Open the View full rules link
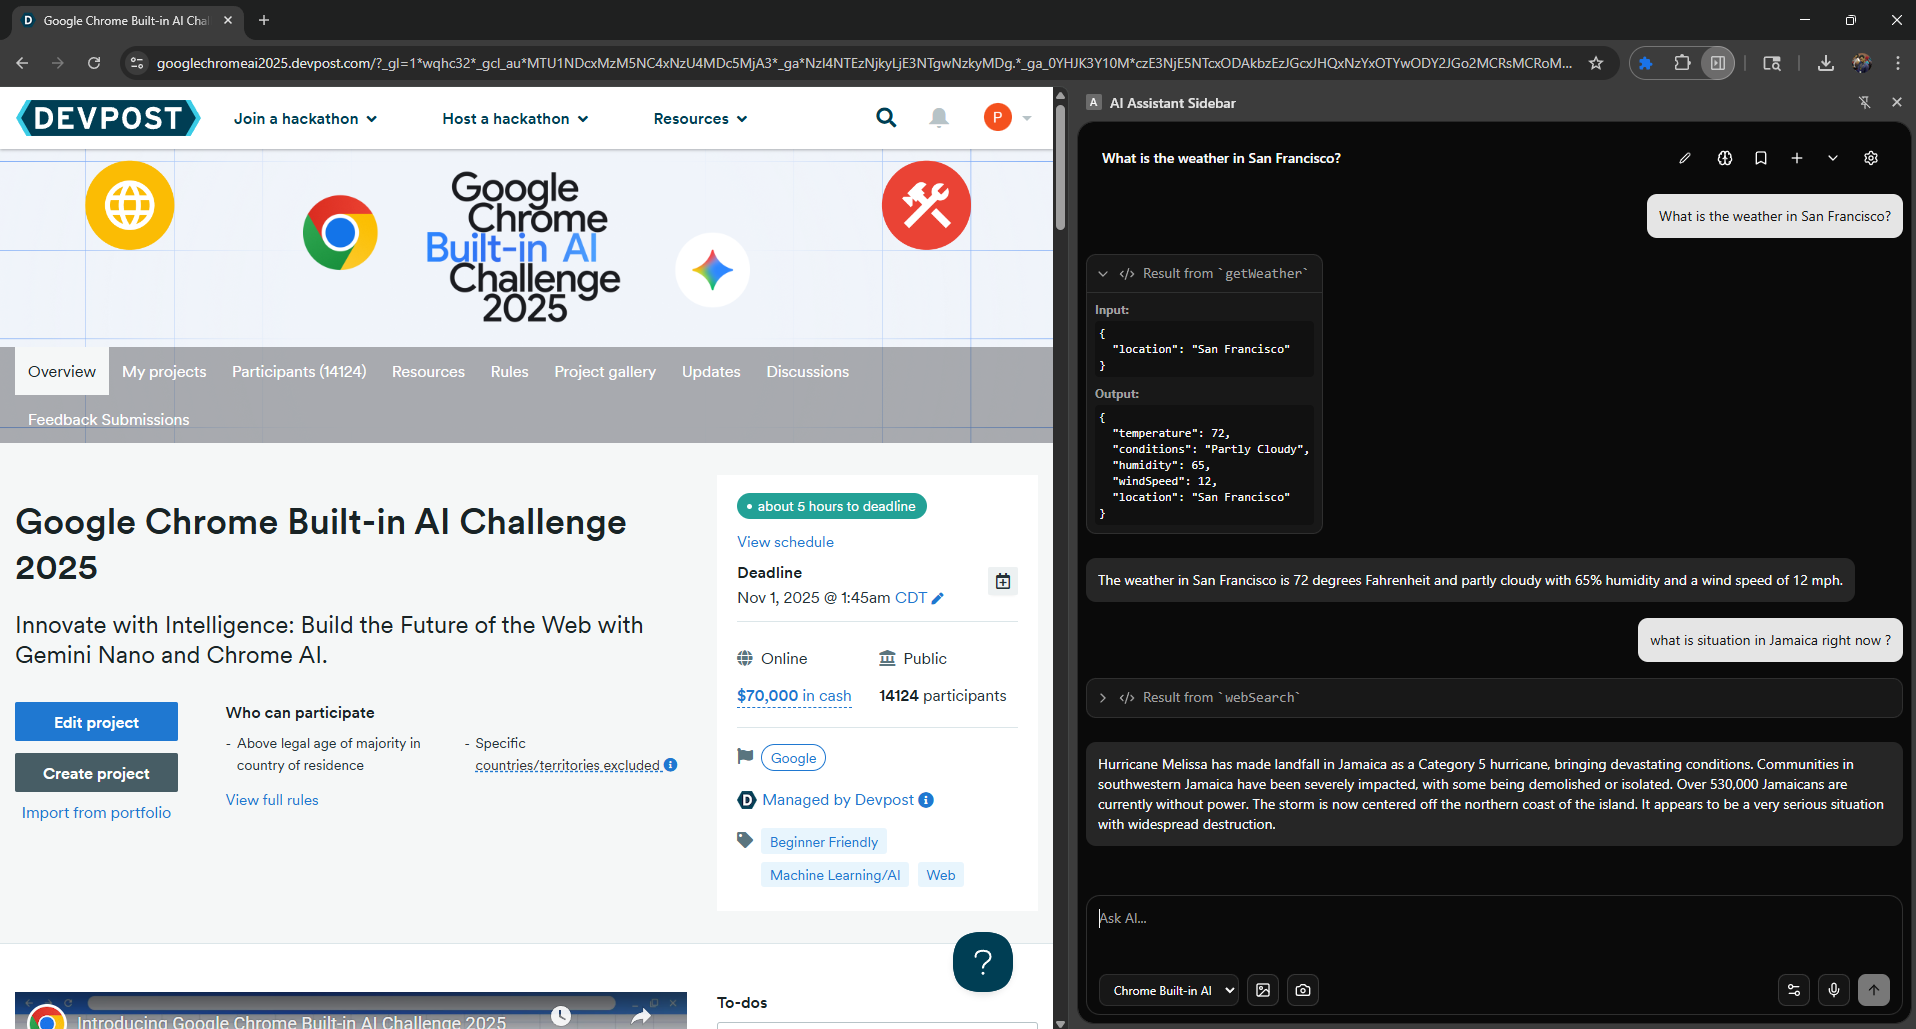 pyautogui.click(x=272, y=800)
